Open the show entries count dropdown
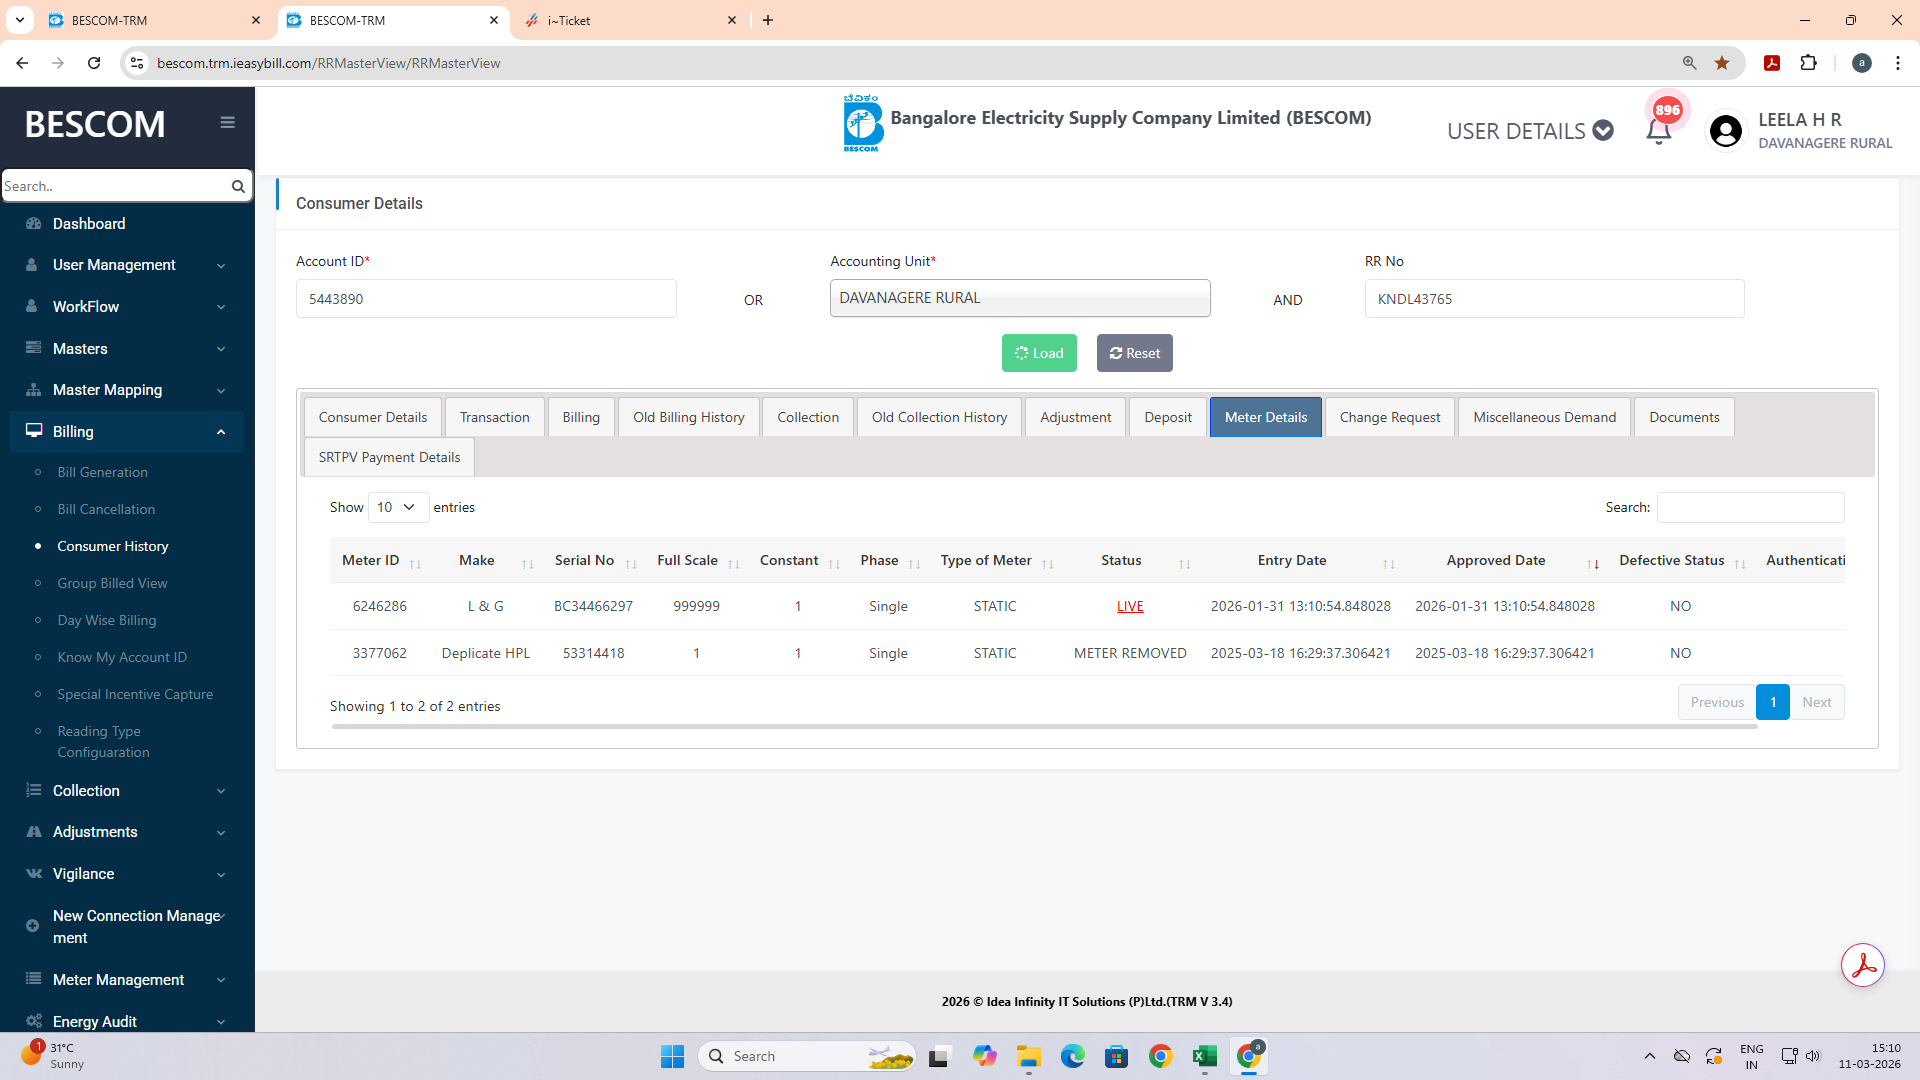The height and width of the screenshot is (1080, 1920). coord(397,508)
